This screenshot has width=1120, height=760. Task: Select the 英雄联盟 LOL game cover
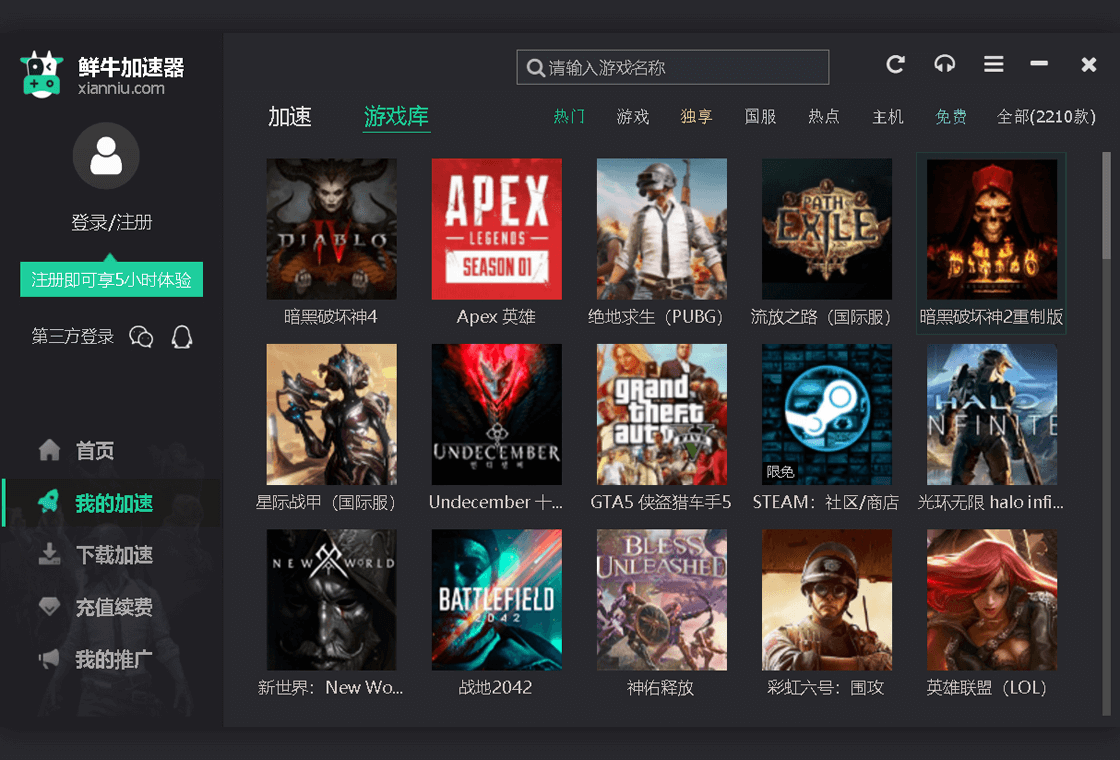[x=991, y=600]
